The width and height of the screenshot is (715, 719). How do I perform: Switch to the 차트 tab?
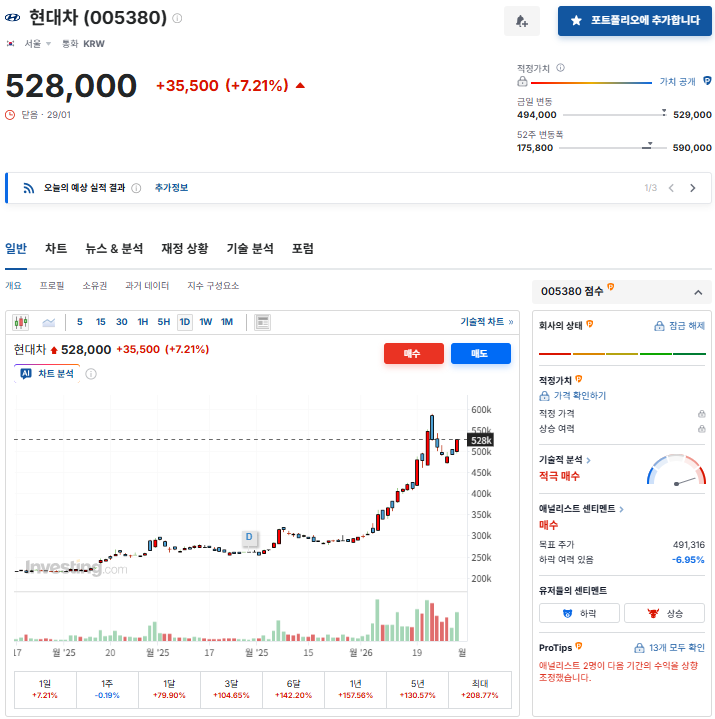point(56,249)
